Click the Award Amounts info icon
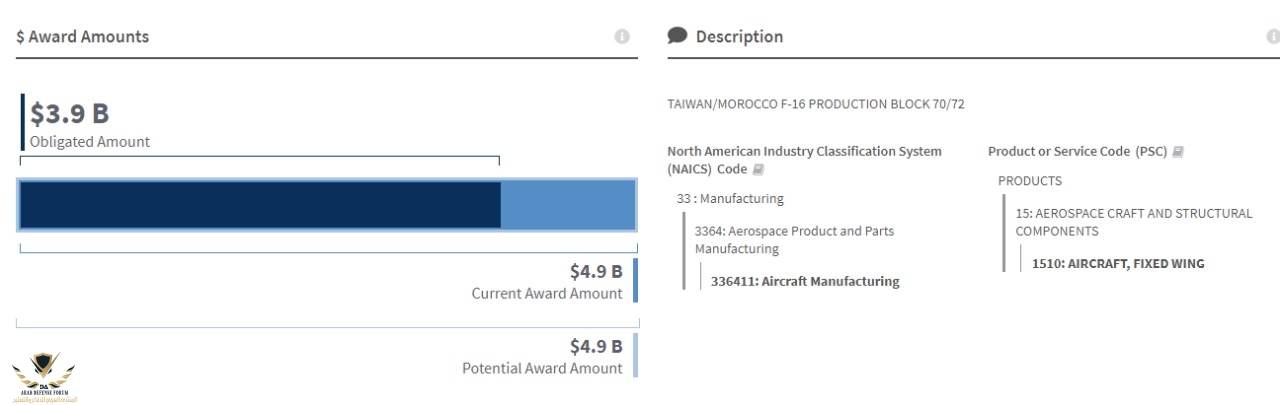 pyautogui.click(x=621, y=37)
